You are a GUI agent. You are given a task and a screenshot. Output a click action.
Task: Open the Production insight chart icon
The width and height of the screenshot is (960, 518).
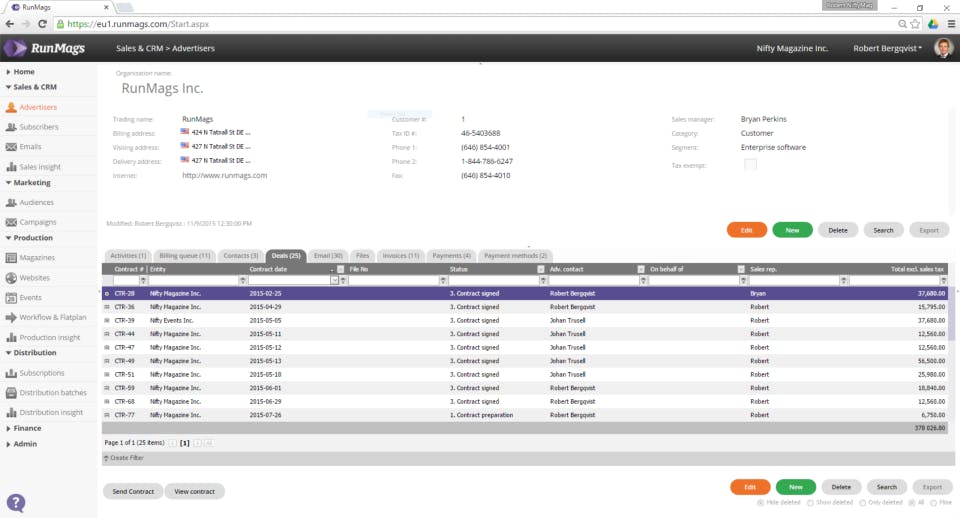(11, 337)
